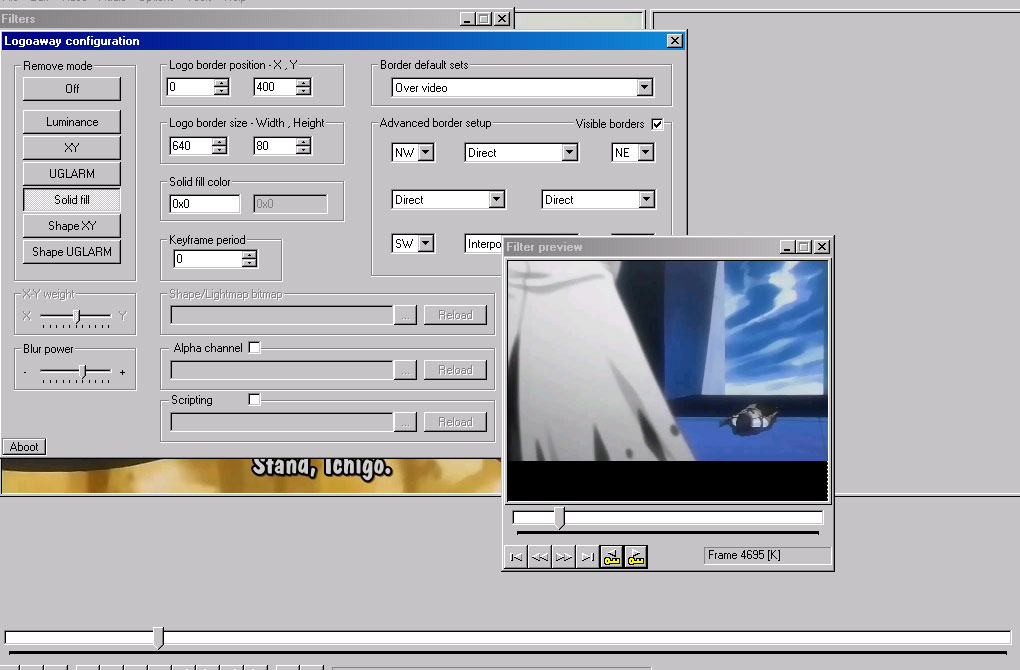This screenshot has height=670, width=1020.
Task: Click the Scripting path field
Action: pos(282,422)
